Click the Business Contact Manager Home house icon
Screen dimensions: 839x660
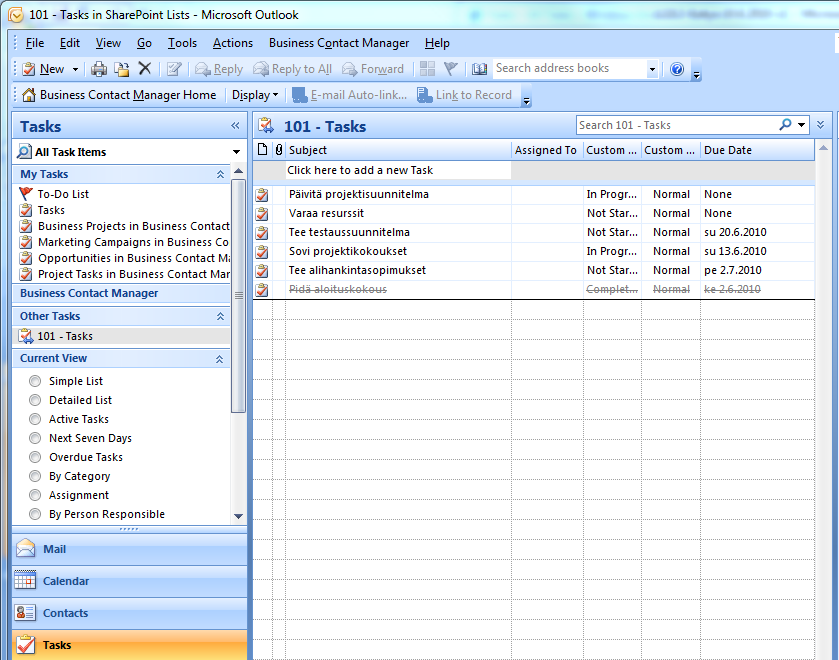coord(29,95)
